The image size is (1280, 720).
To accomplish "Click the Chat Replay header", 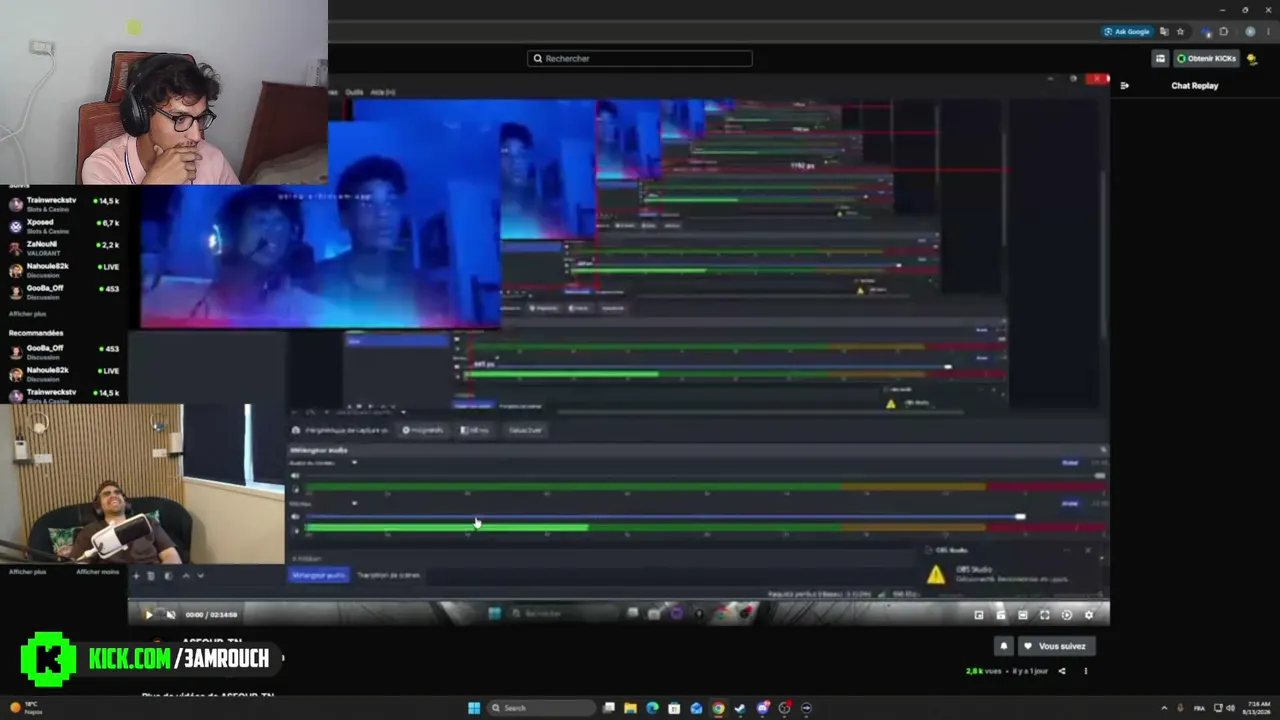I will (x=1195, y=86).
